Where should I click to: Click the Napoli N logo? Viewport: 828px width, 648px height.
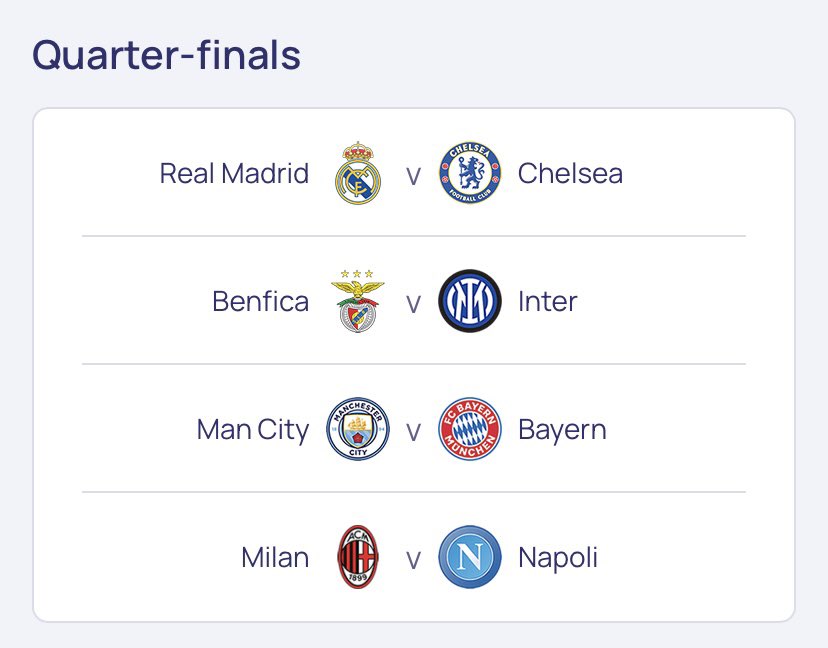click(470, 557)
